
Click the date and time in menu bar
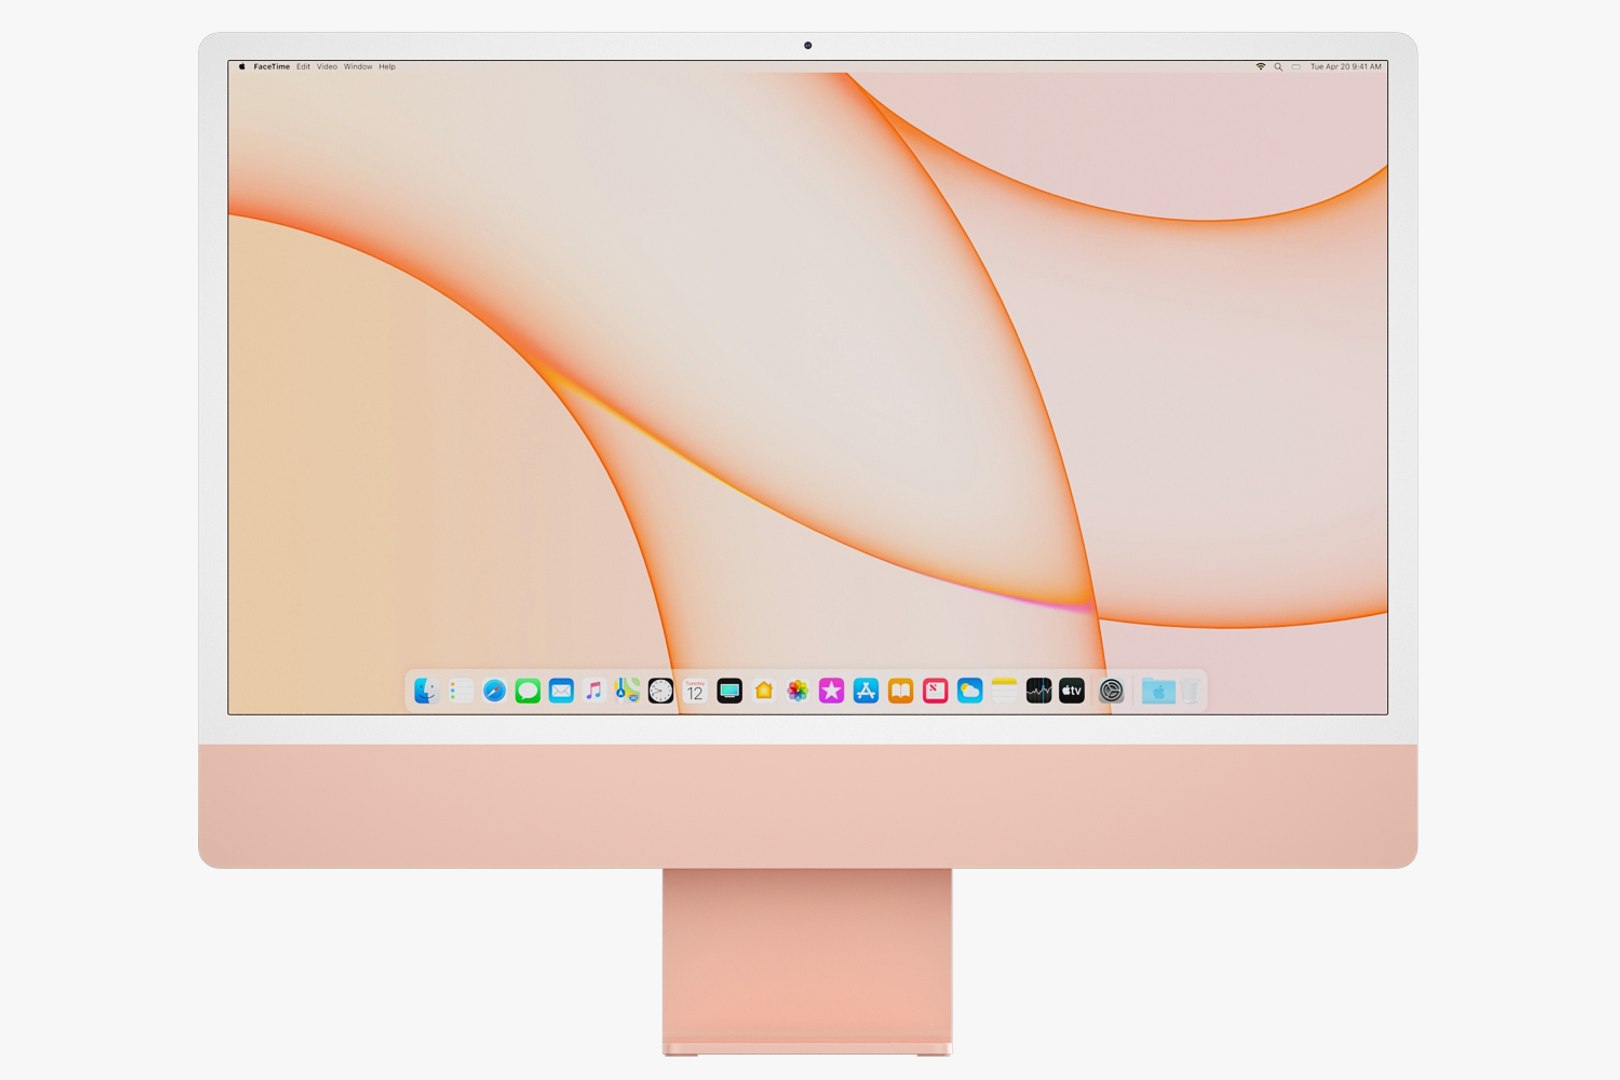coord(1346,67)
